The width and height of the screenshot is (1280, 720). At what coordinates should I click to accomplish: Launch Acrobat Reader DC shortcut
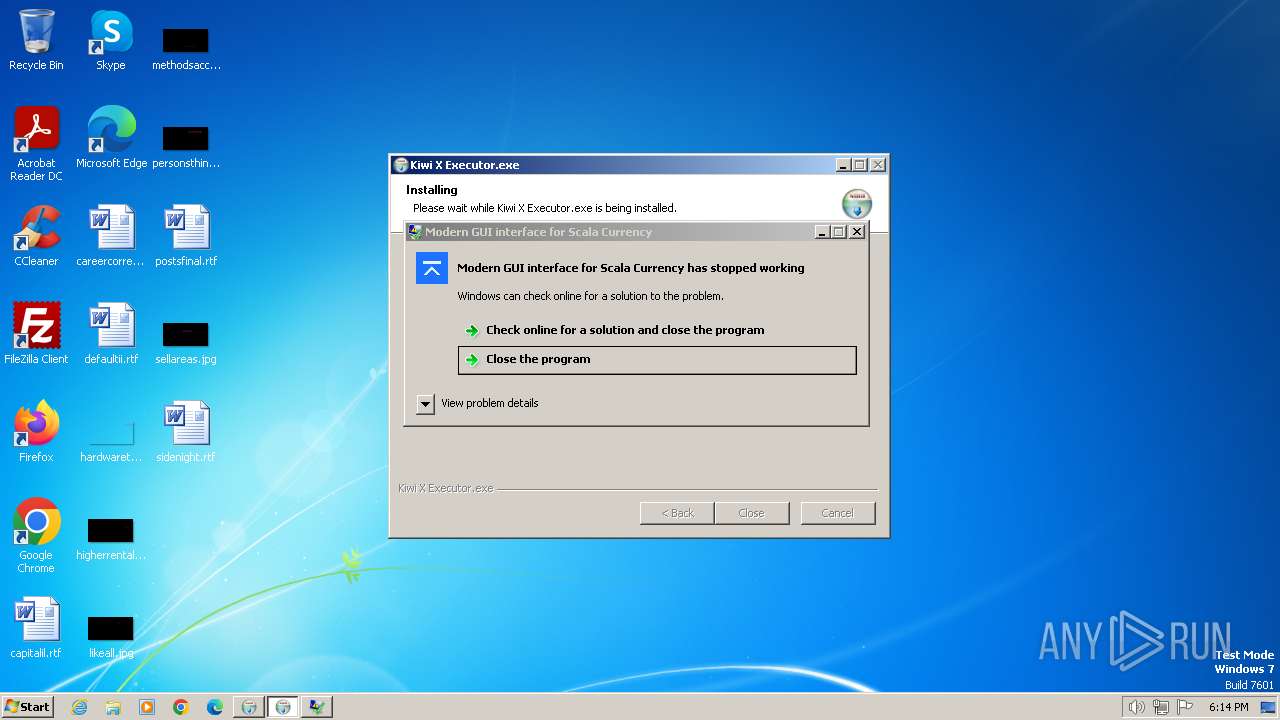(36, 144)
